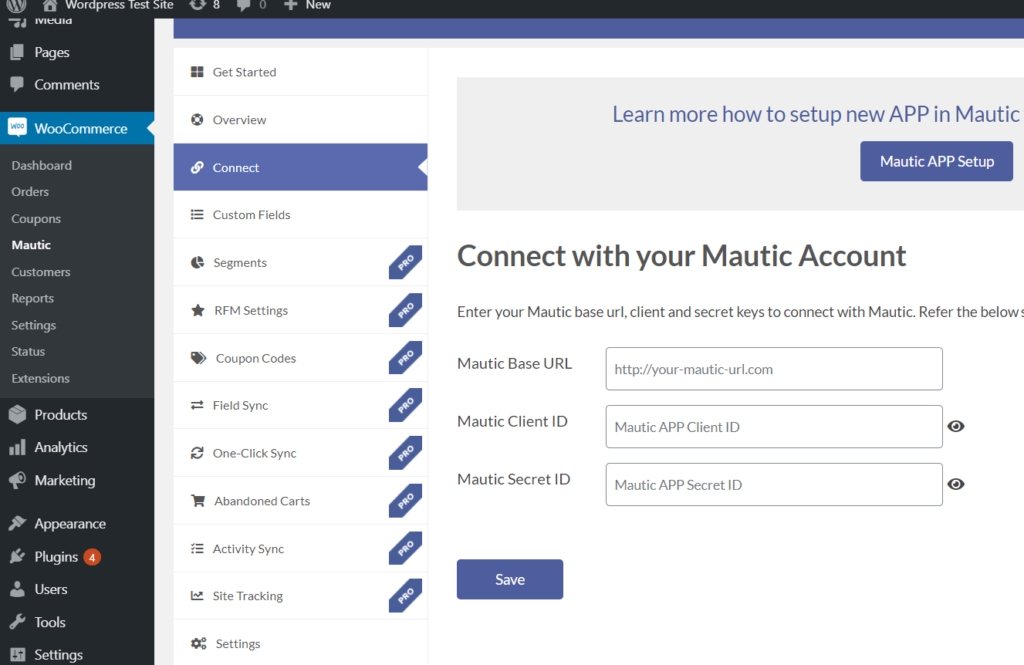The image size is (1024, 665).
Task: Click the Mautic APP Setup button
Action: click(936, 161)
